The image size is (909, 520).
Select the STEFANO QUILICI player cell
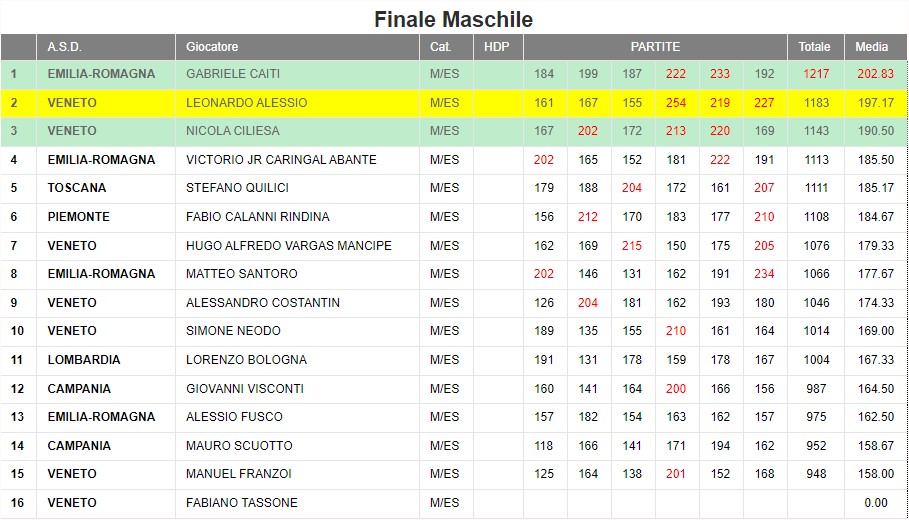click(297, 188)
